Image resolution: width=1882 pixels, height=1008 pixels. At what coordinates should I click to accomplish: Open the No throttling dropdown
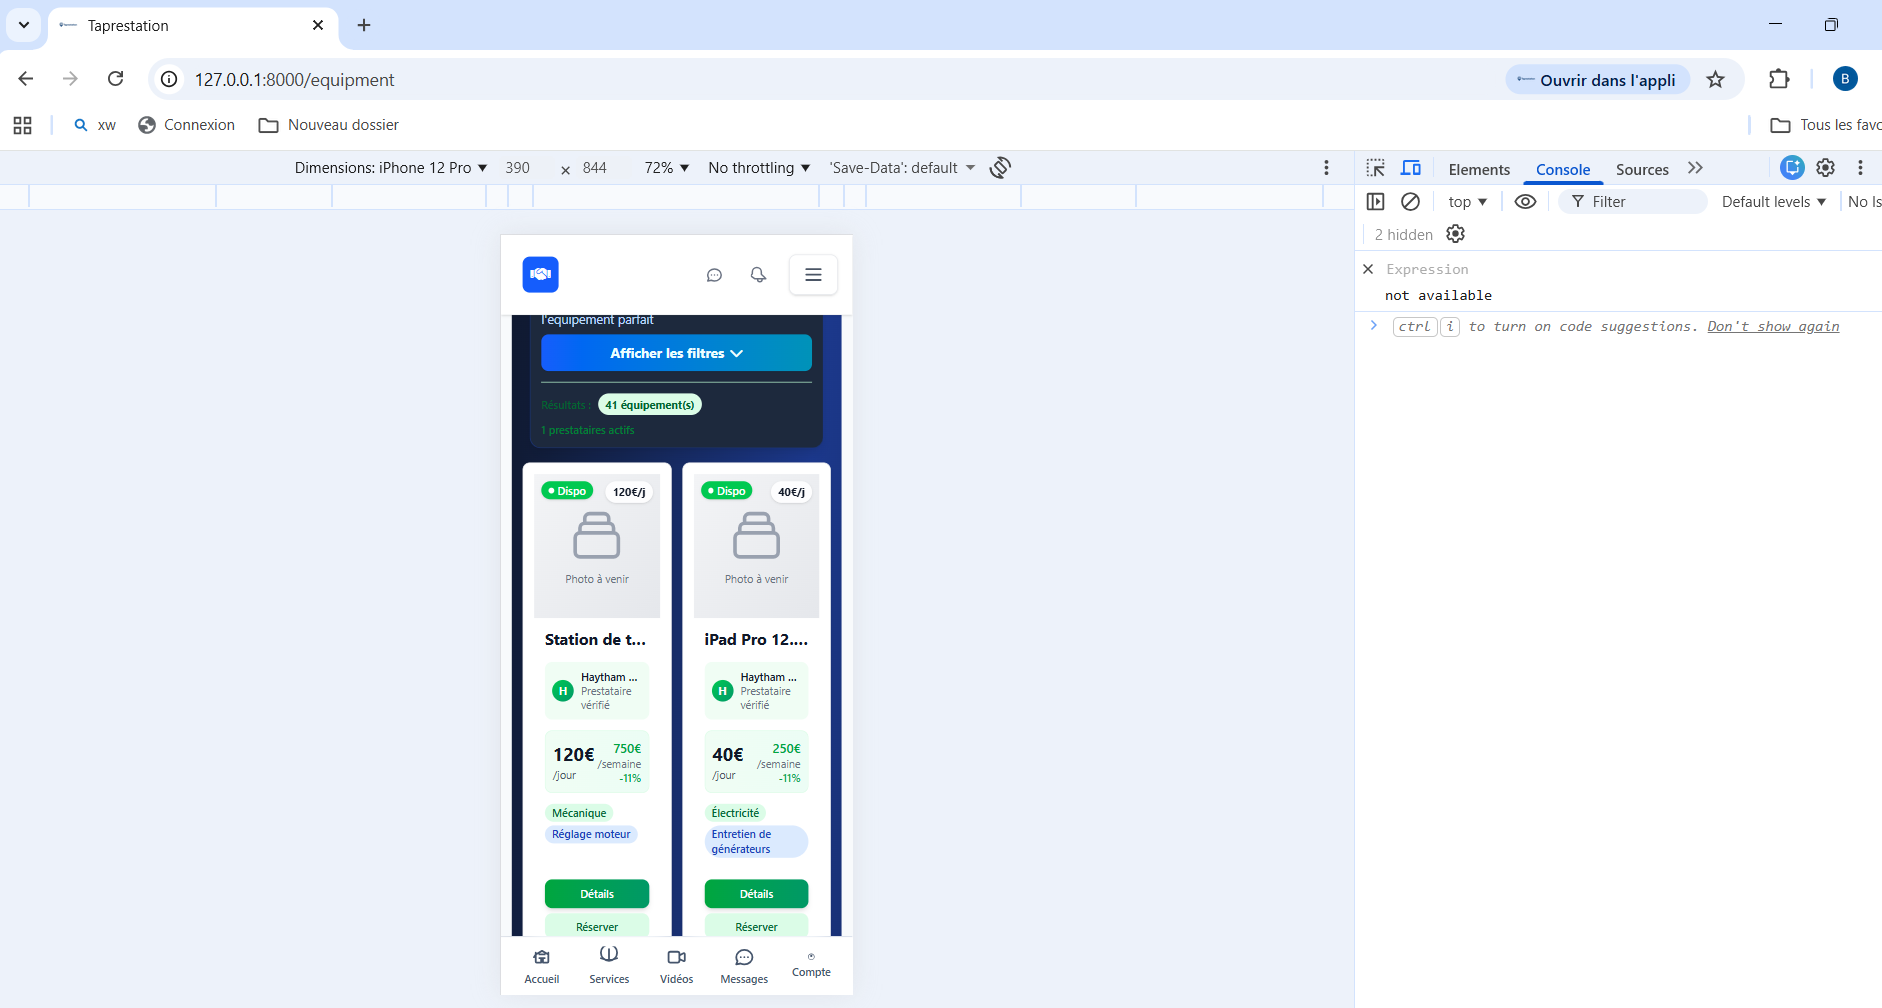(x=759, y=168)
